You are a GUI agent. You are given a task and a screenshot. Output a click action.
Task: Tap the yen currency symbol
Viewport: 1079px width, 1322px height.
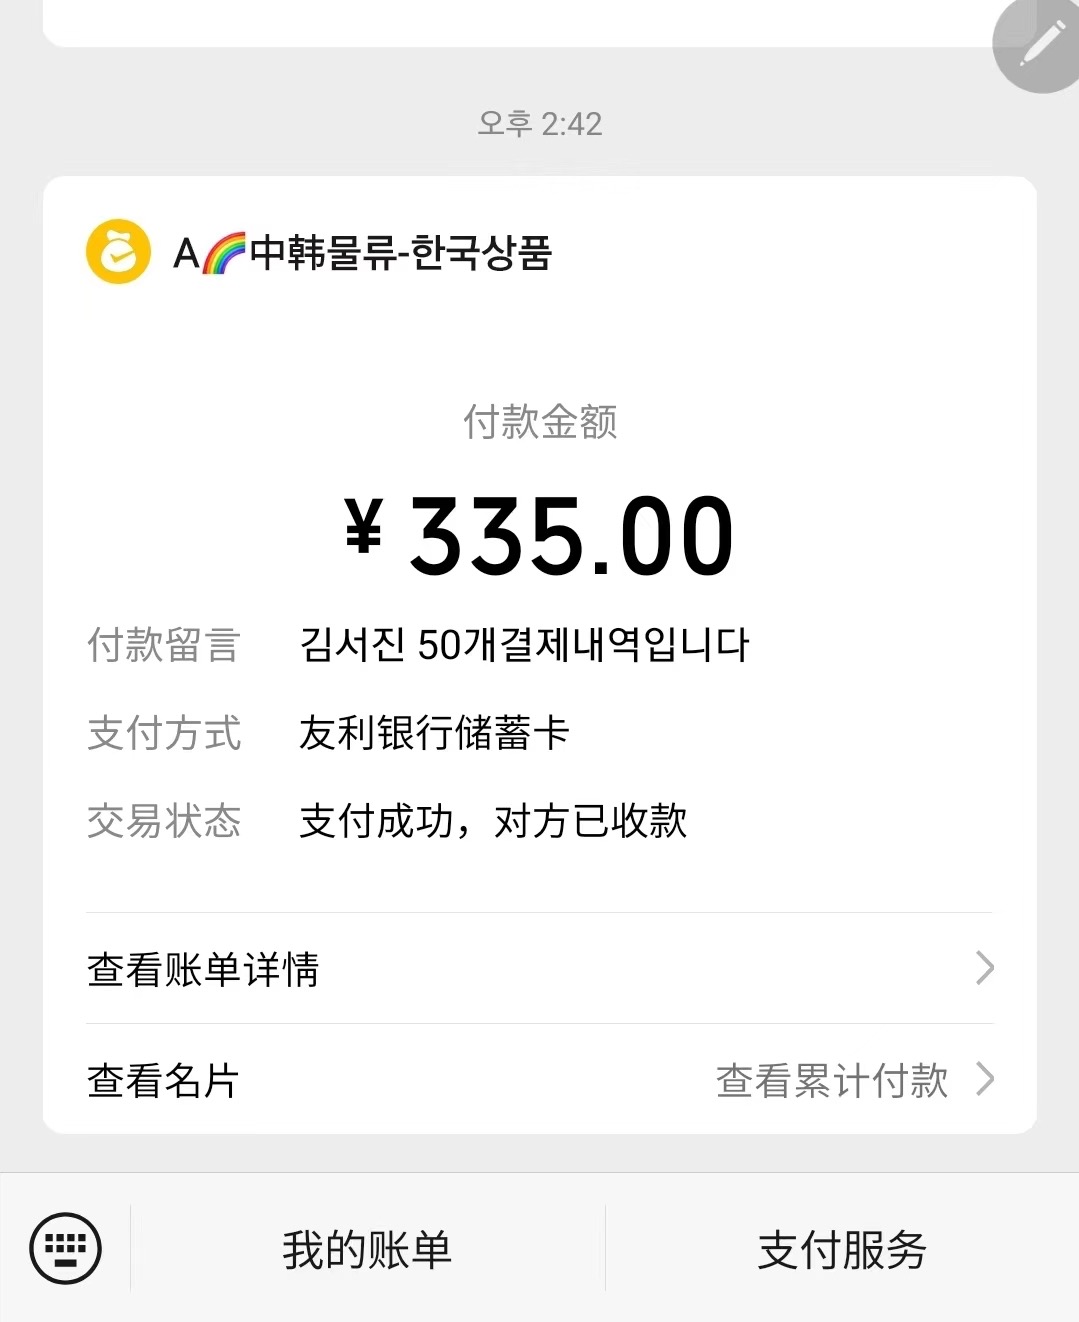(363, 526)
